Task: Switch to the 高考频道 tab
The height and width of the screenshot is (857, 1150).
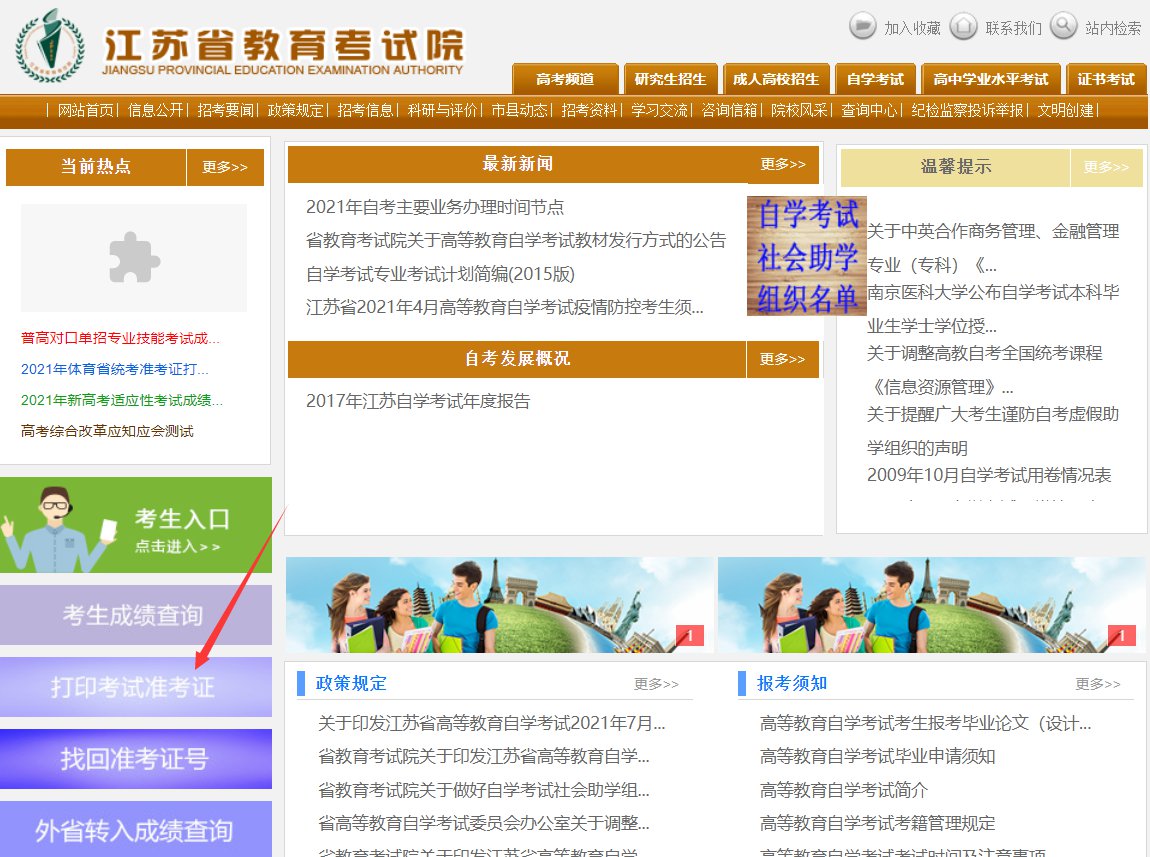Action: 565,79
